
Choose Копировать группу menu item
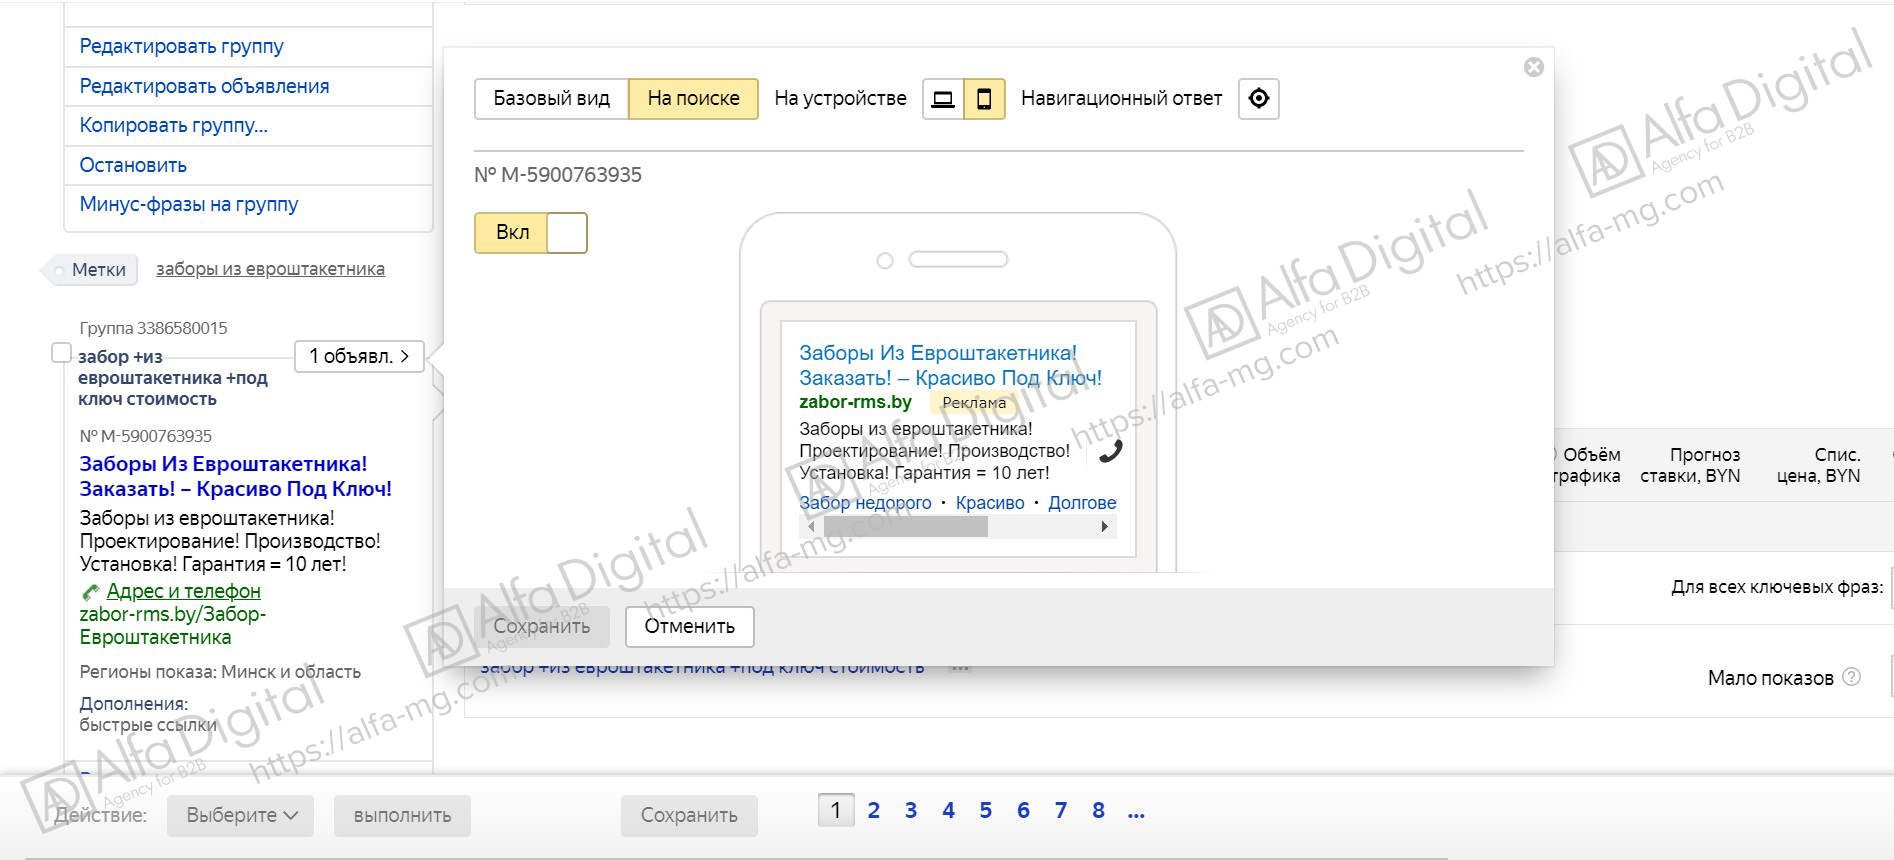coord(173,125)
